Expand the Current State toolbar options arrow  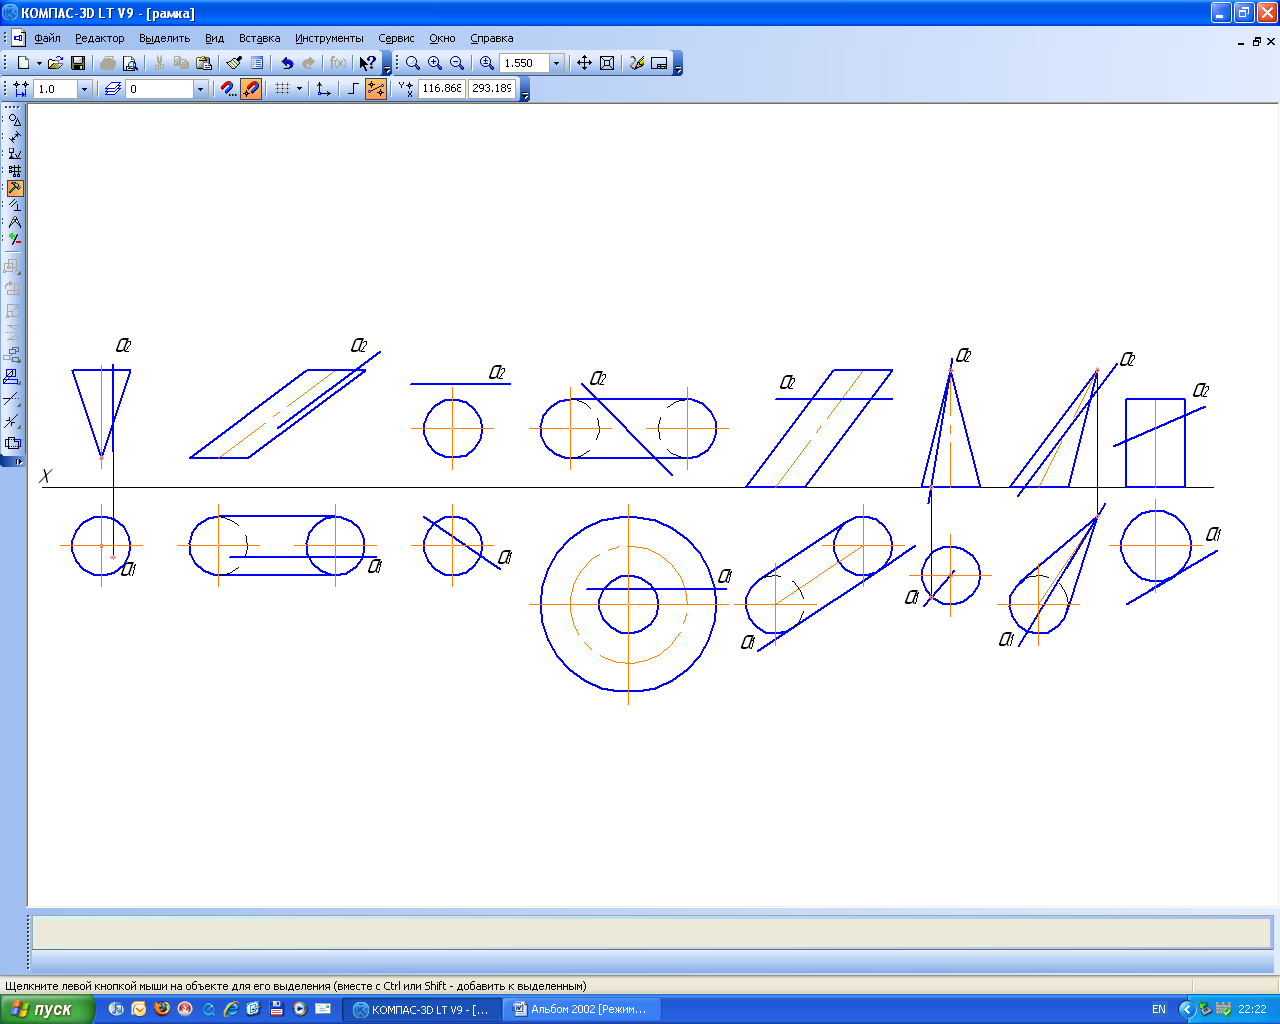point(524,89)
